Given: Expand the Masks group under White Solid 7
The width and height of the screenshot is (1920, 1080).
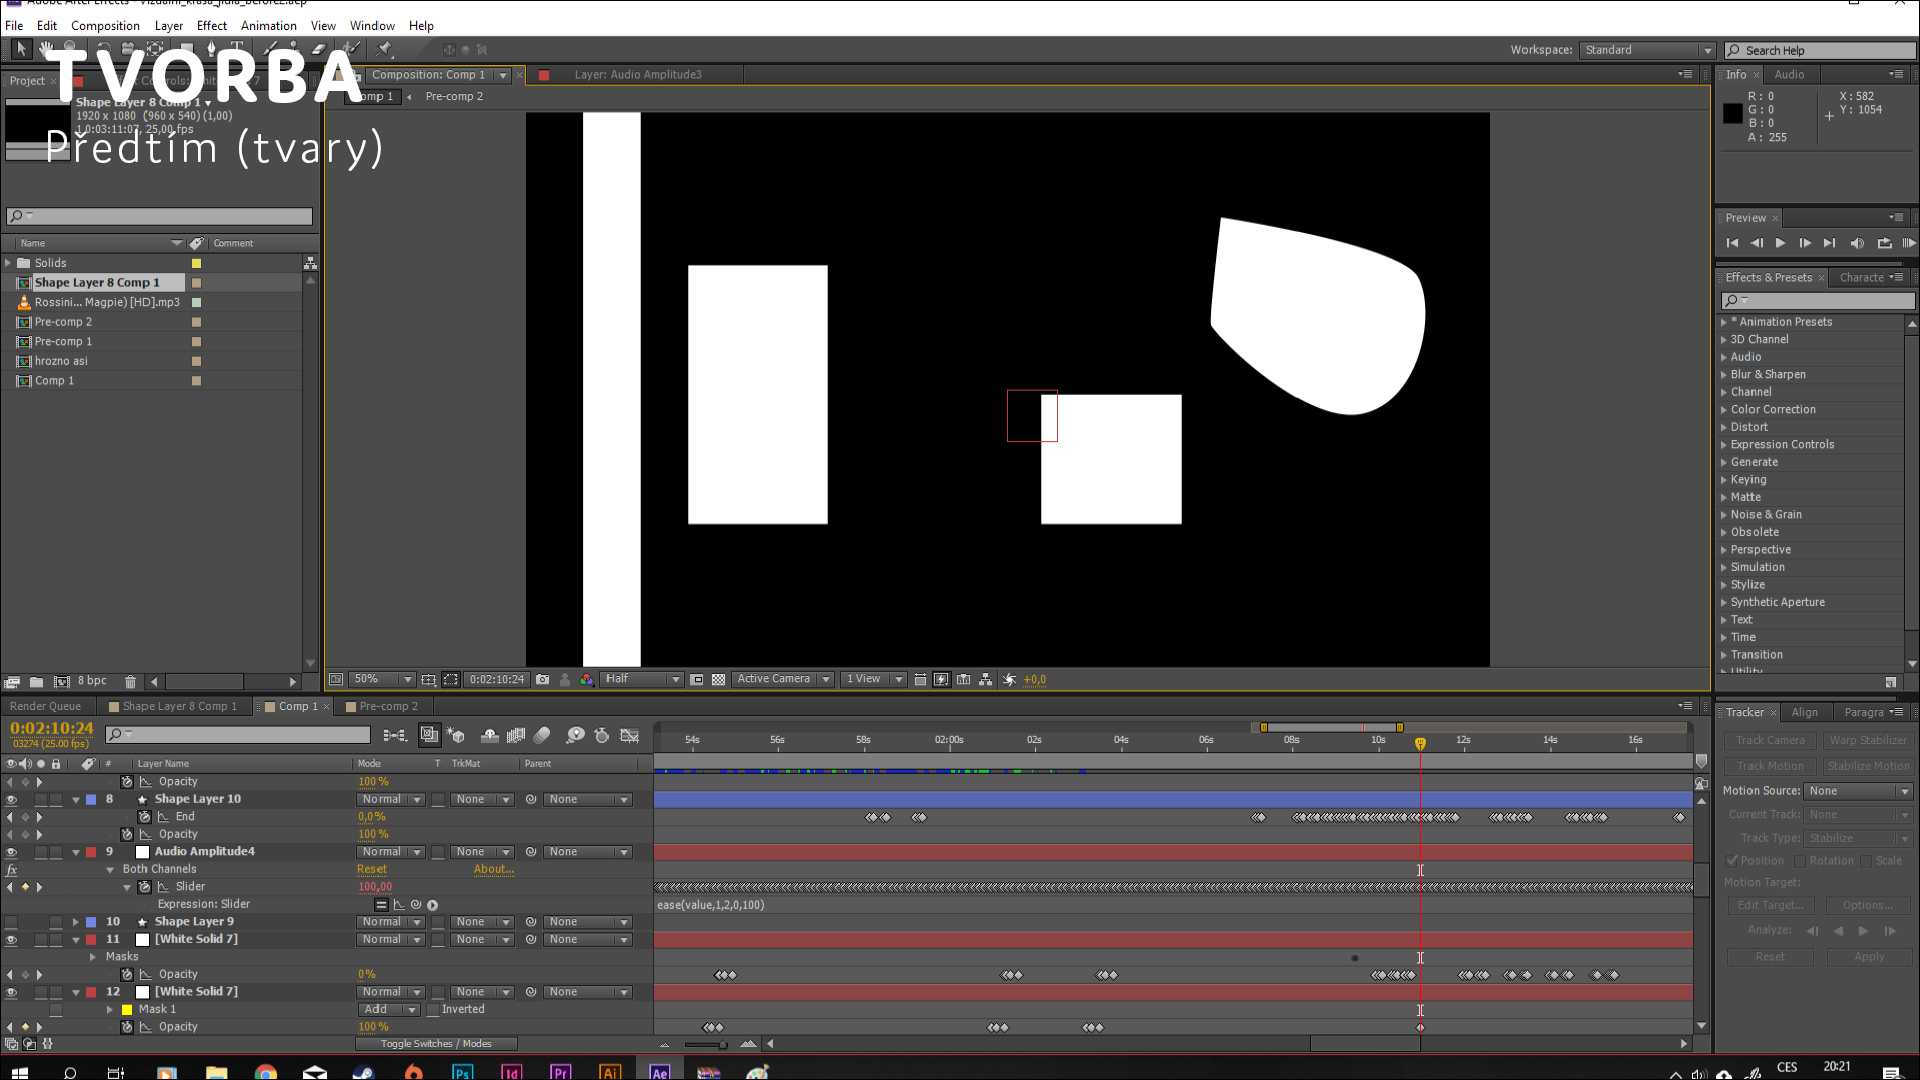Looking at the screenshot, I should (93, 957).
